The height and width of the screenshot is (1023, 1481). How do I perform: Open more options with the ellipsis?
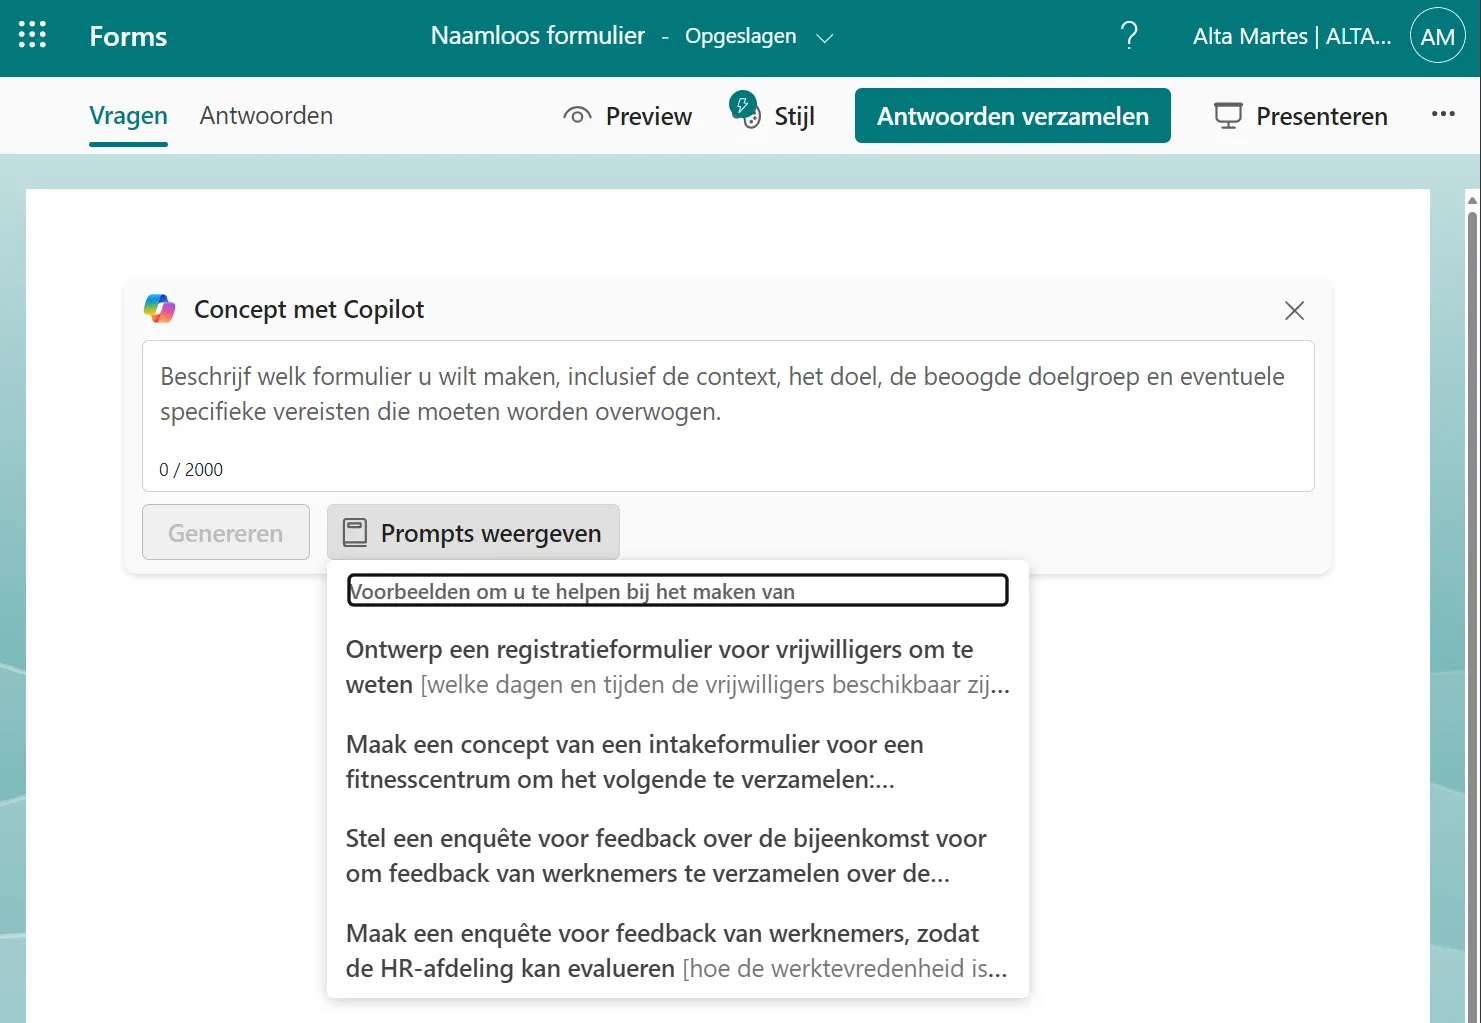(x=1443, y=114)
